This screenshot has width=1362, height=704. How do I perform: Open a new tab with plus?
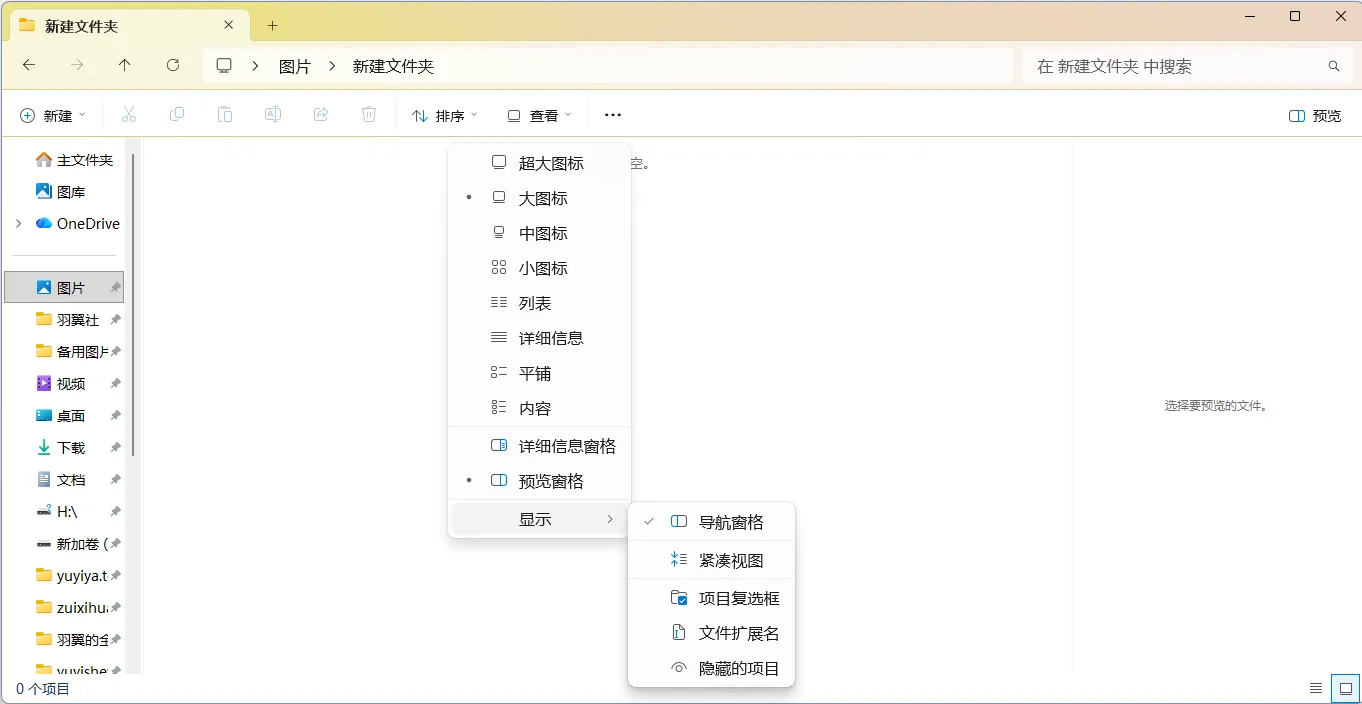tap(272, 25)
